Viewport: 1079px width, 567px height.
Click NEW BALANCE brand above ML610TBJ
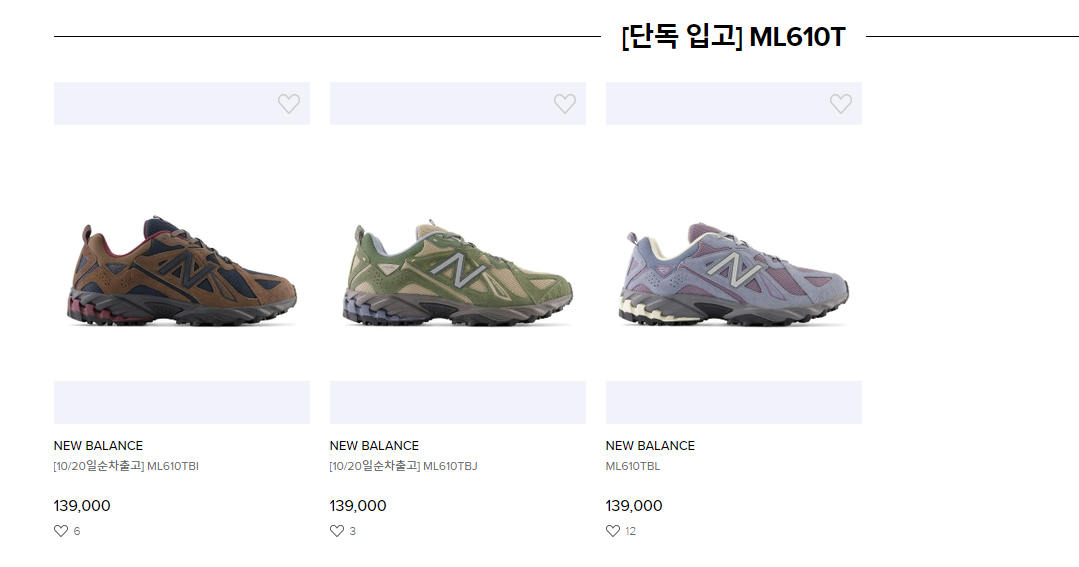pos(374,446)
